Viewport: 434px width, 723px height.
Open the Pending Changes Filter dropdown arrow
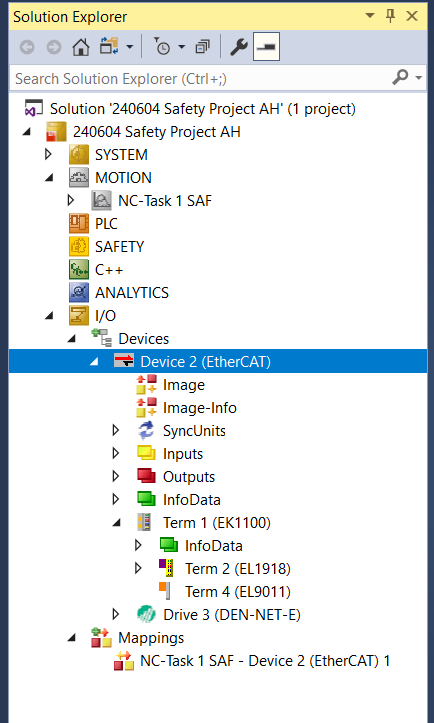point(182,47)
